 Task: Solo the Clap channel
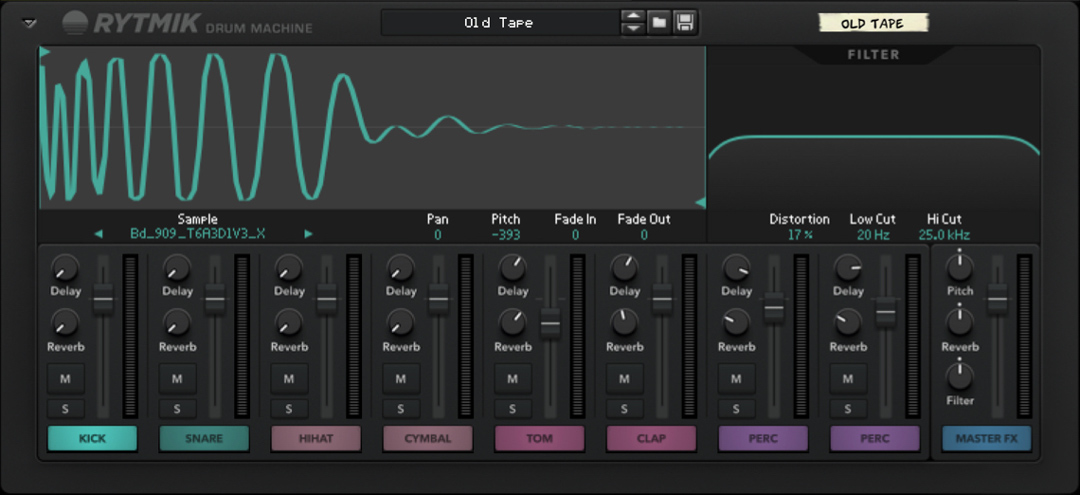624,408
